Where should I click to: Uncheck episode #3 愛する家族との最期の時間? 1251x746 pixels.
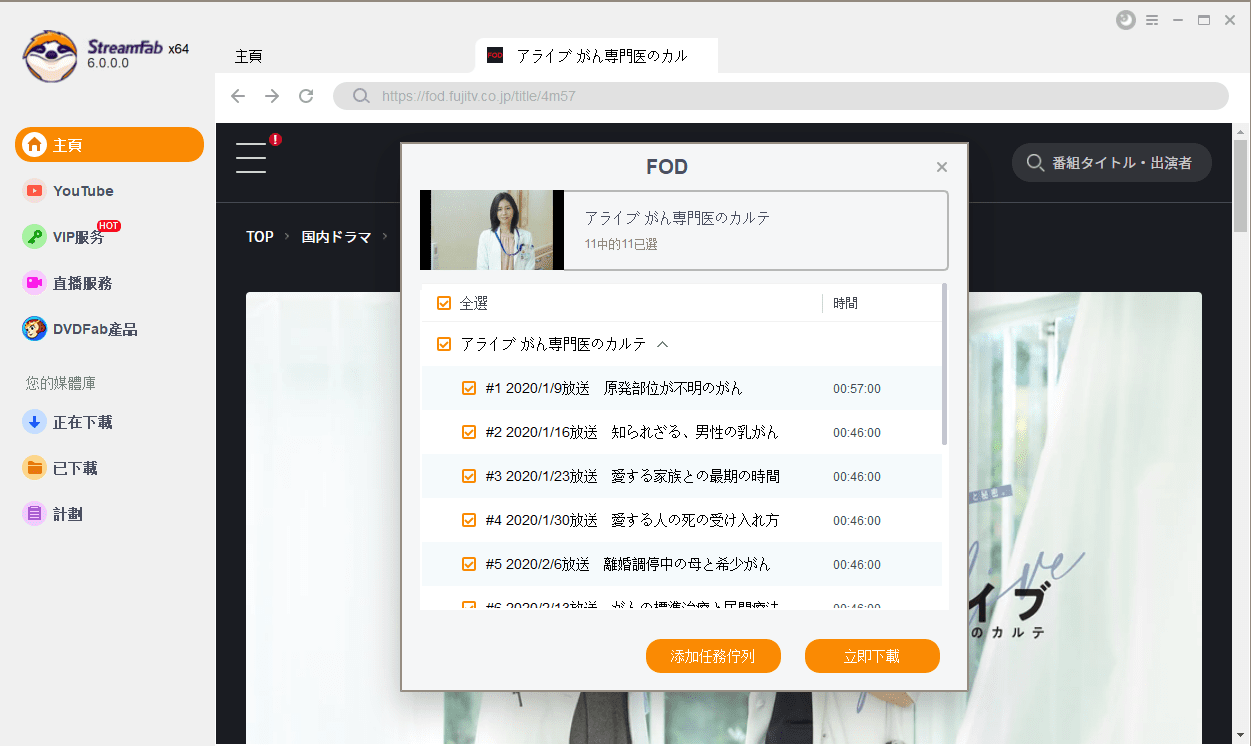click(x=469, y=476)
